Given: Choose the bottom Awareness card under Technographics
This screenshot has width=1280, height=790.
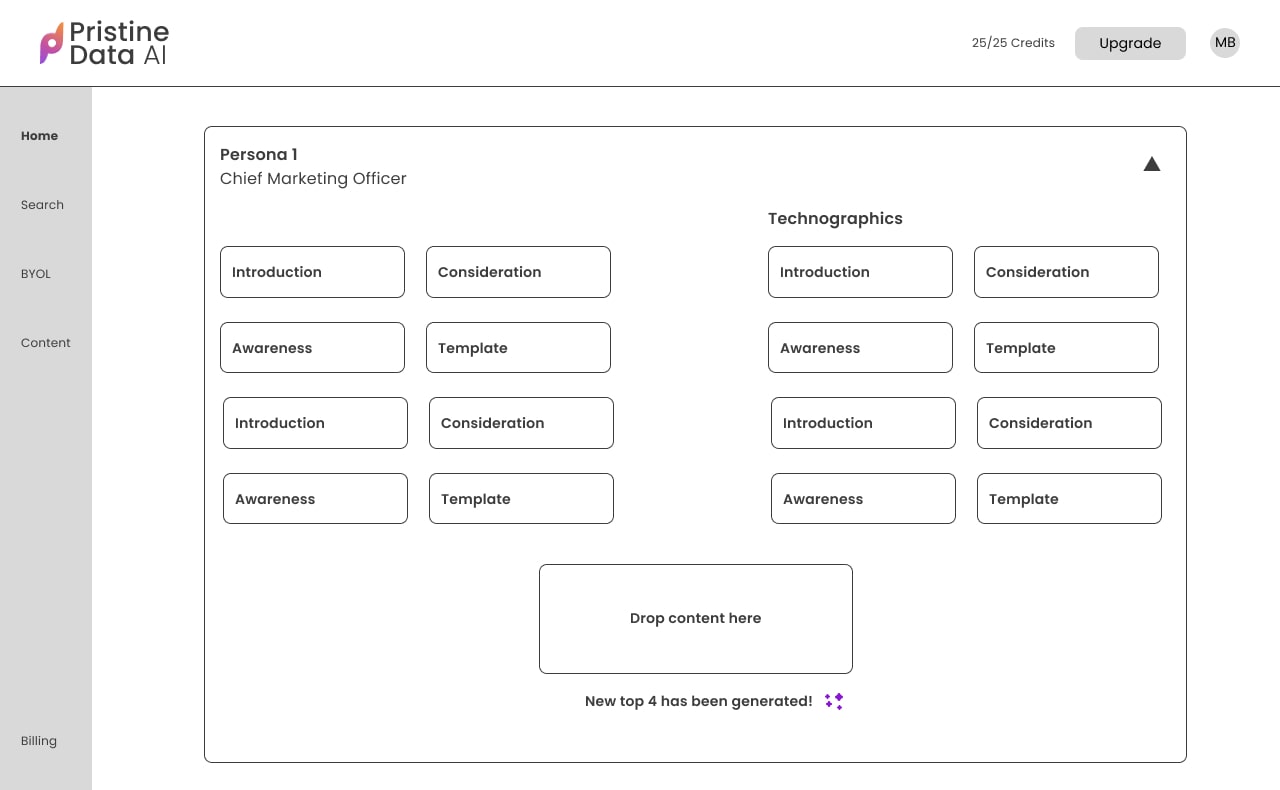Looking at the screenshot, I should pos(863,499).
